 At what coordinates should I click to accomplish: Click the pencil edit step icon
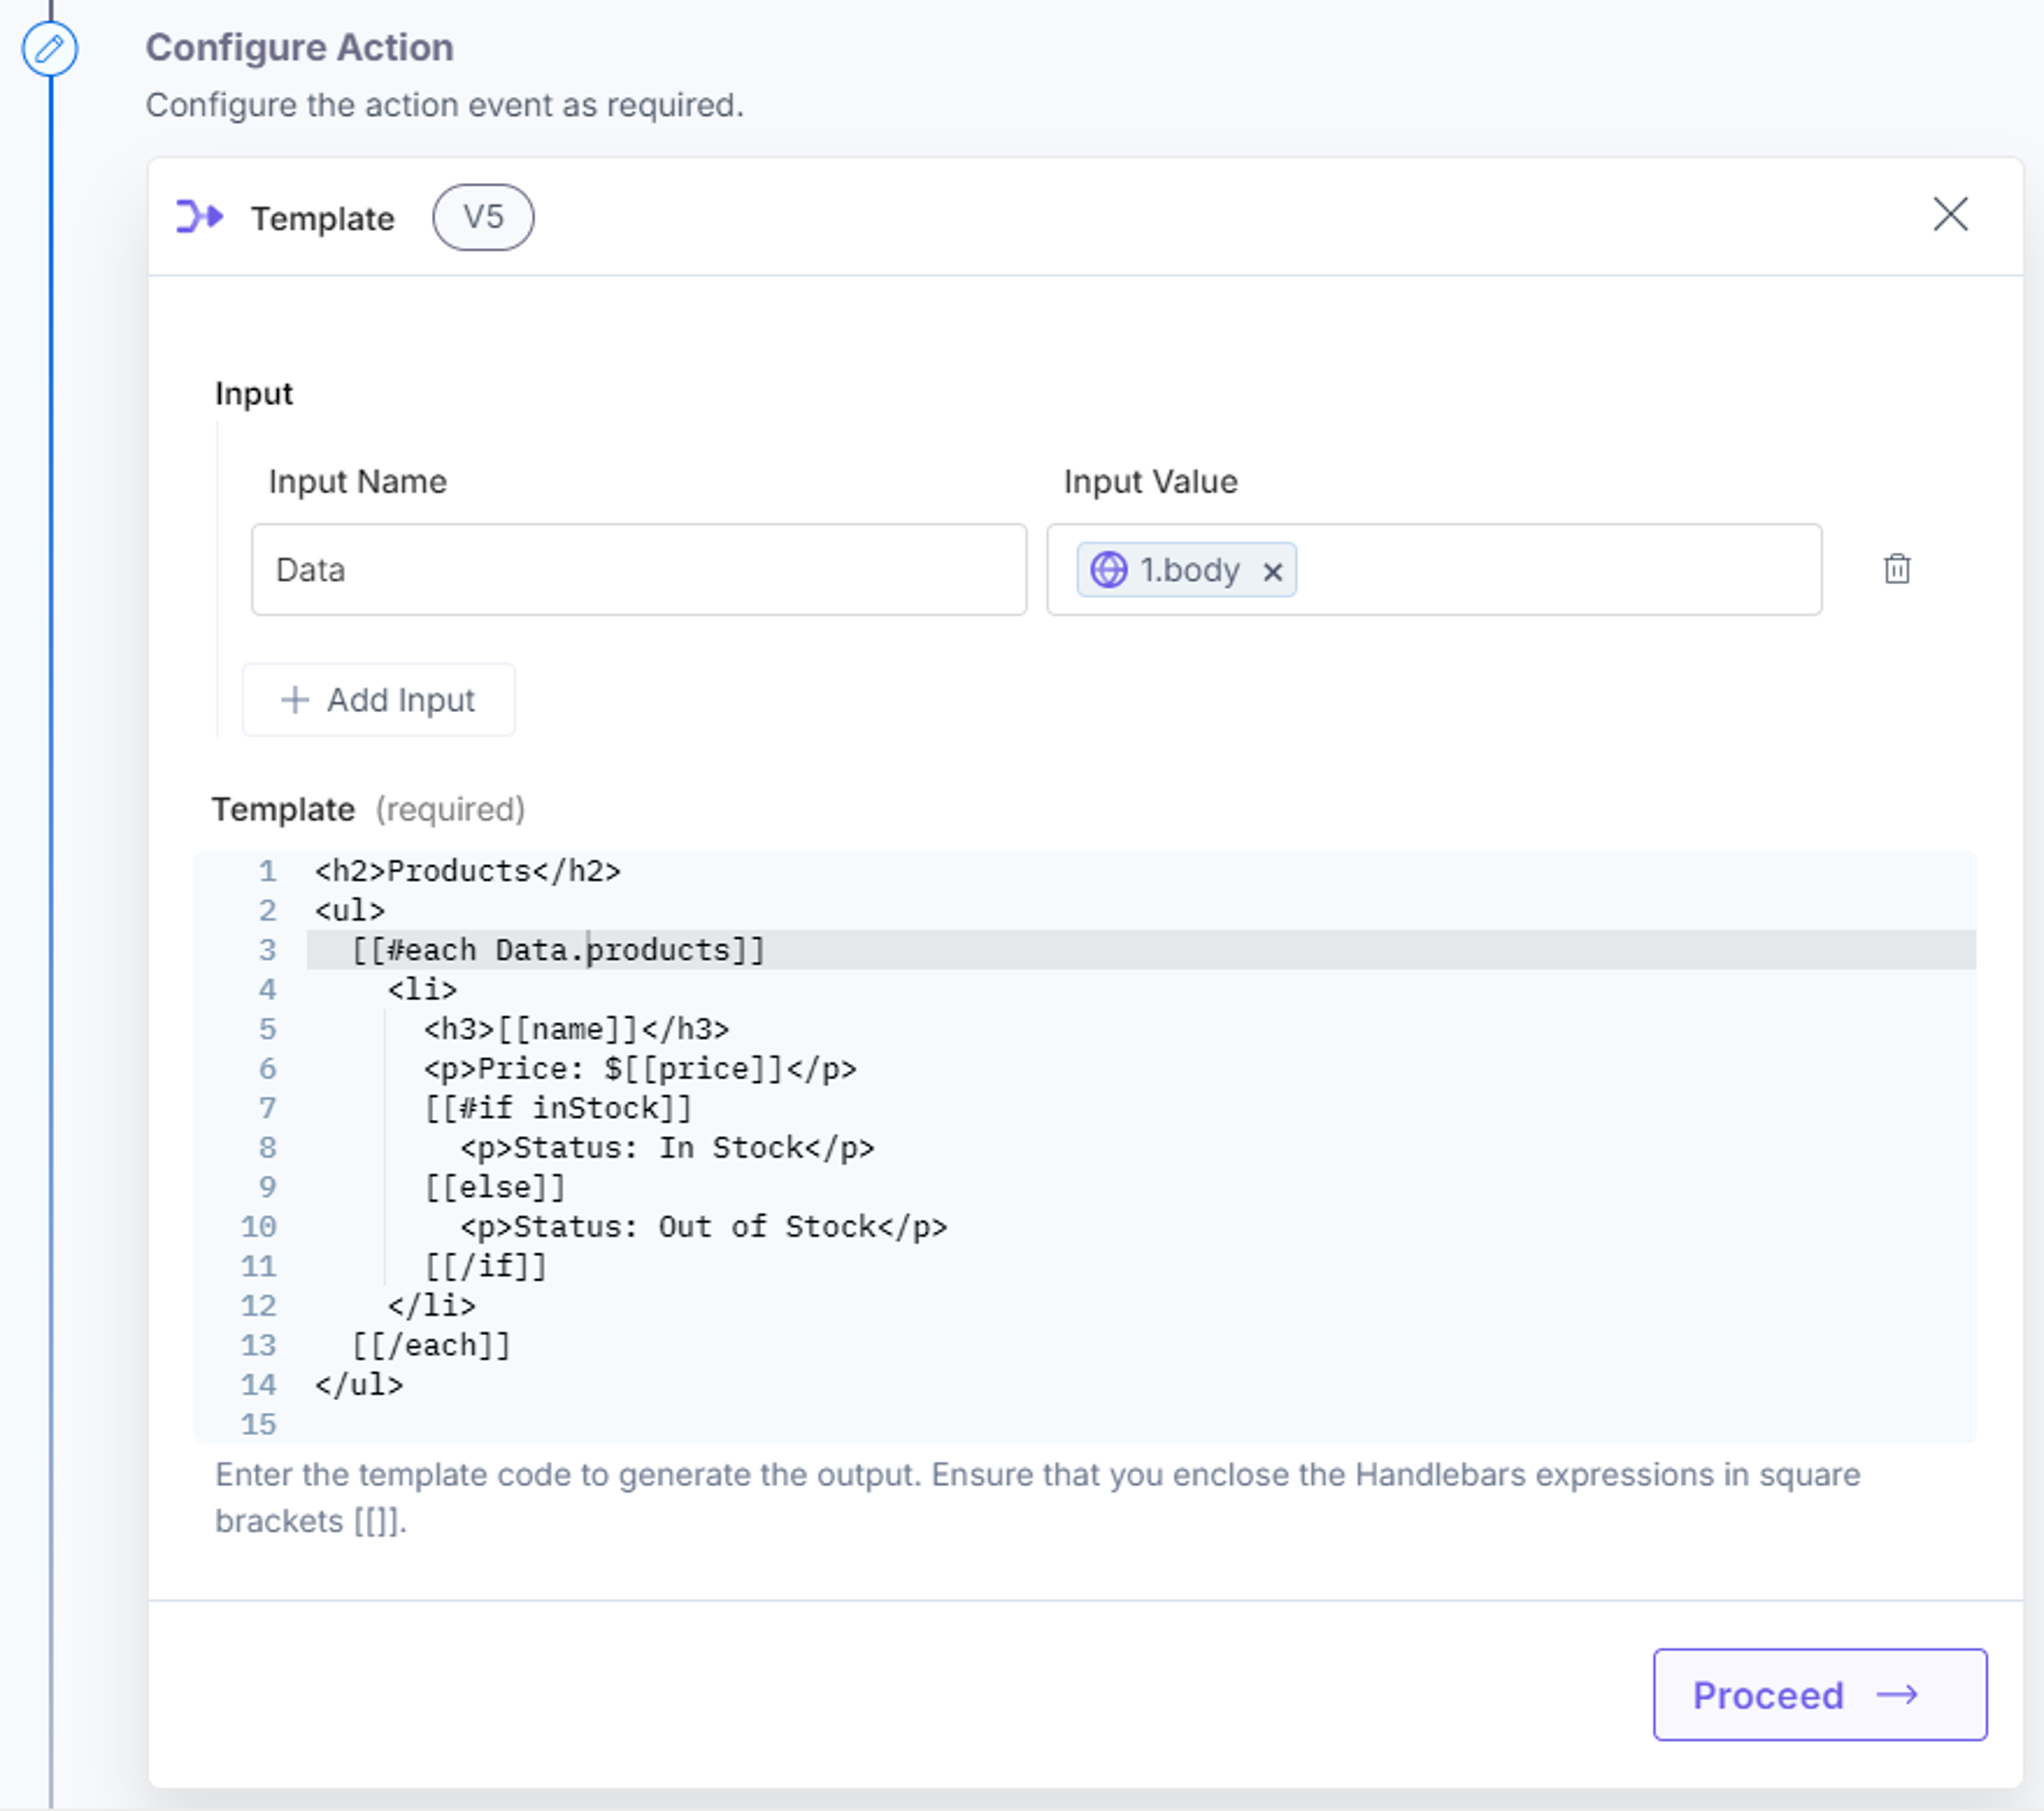click(50, 48)
